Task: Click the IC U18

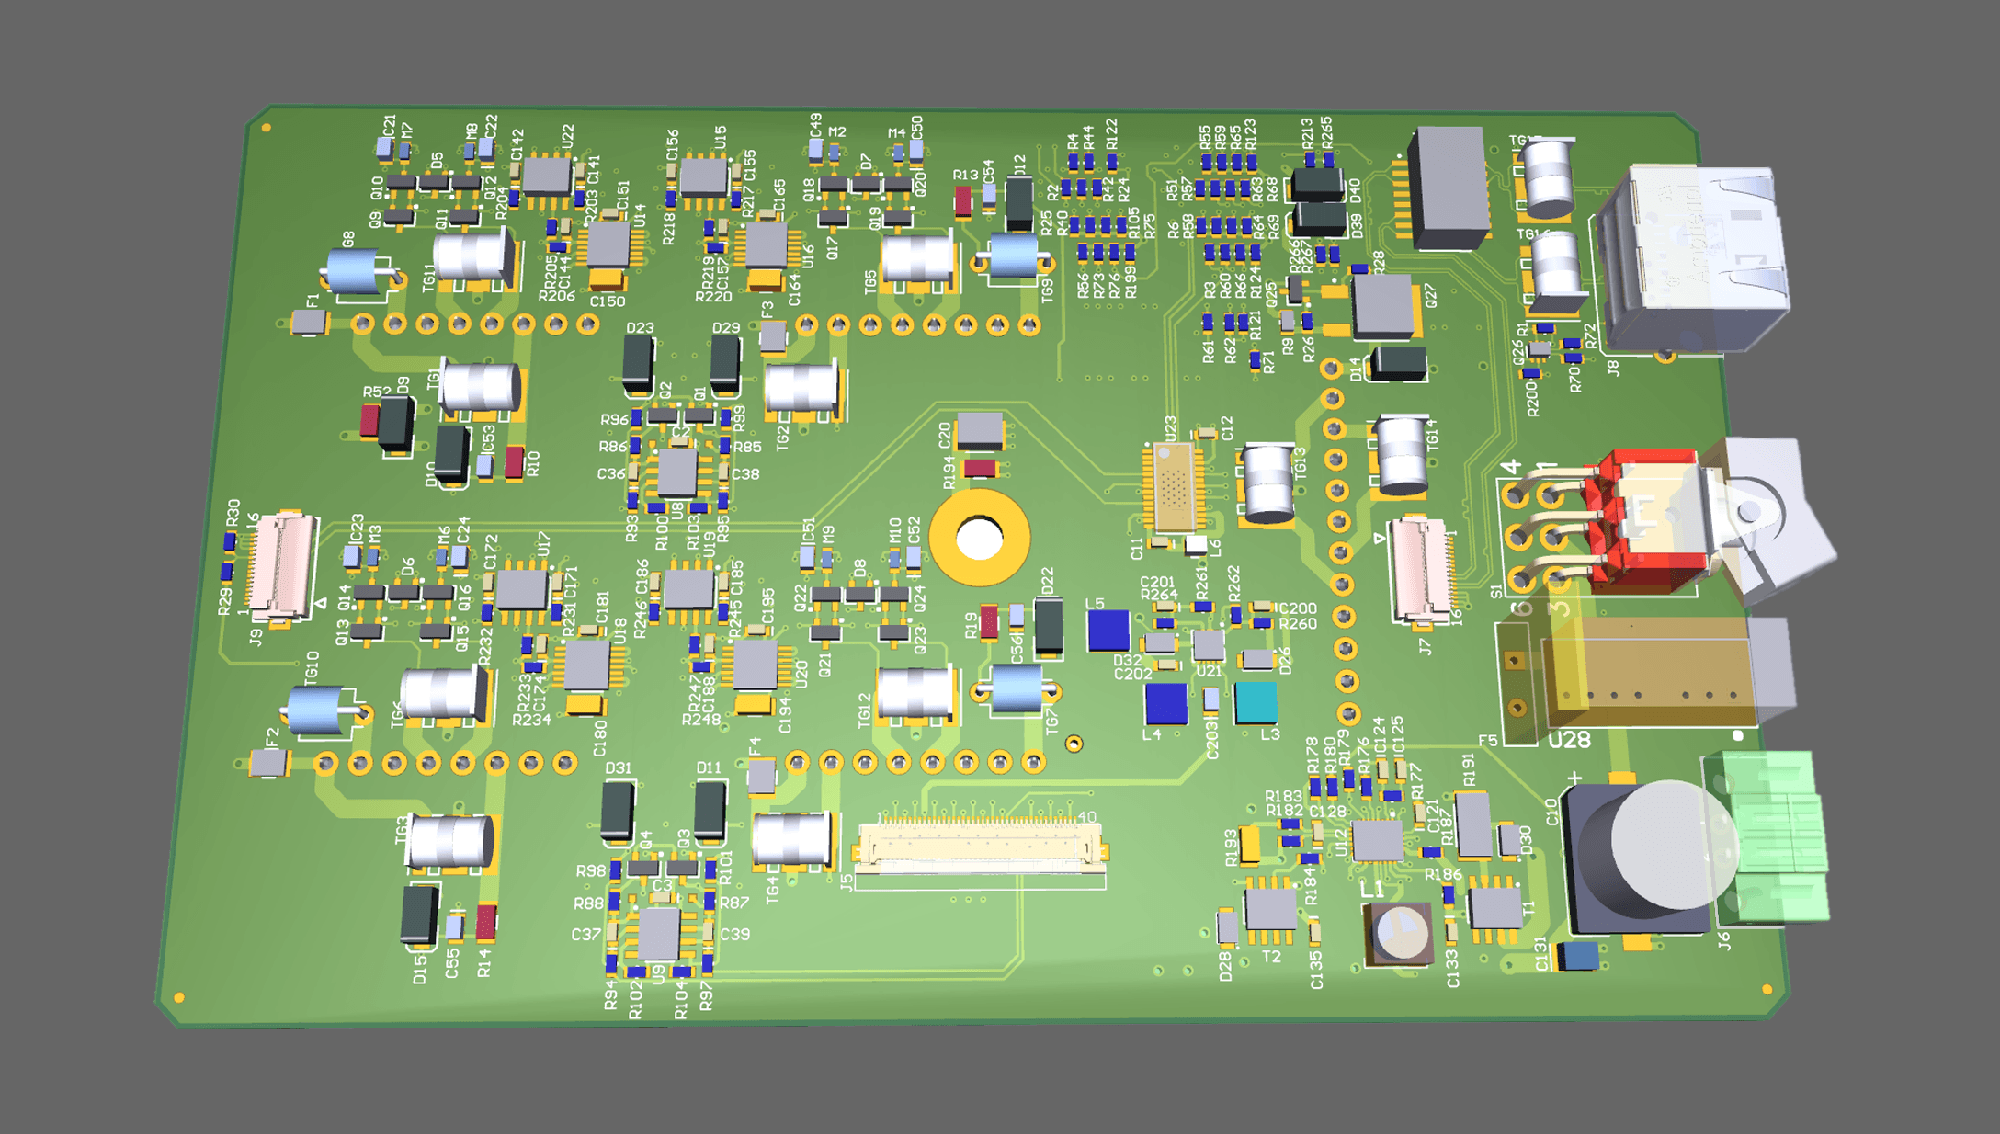Action: 587,664
